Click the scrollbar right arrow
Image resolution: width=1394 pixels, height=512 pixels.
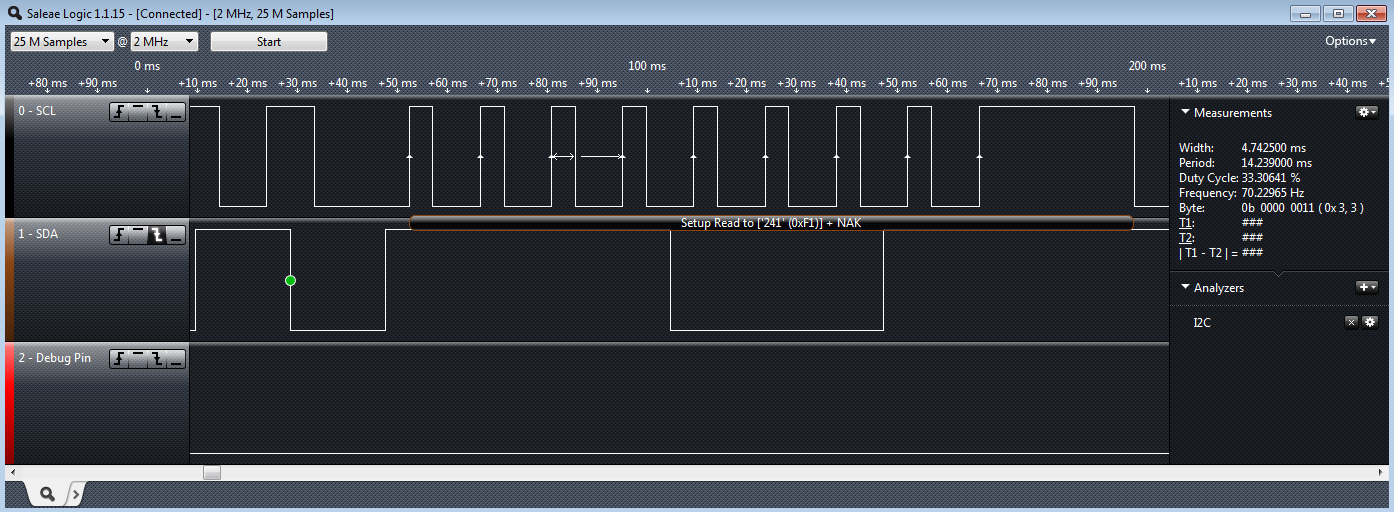(x=1381, y=472)
